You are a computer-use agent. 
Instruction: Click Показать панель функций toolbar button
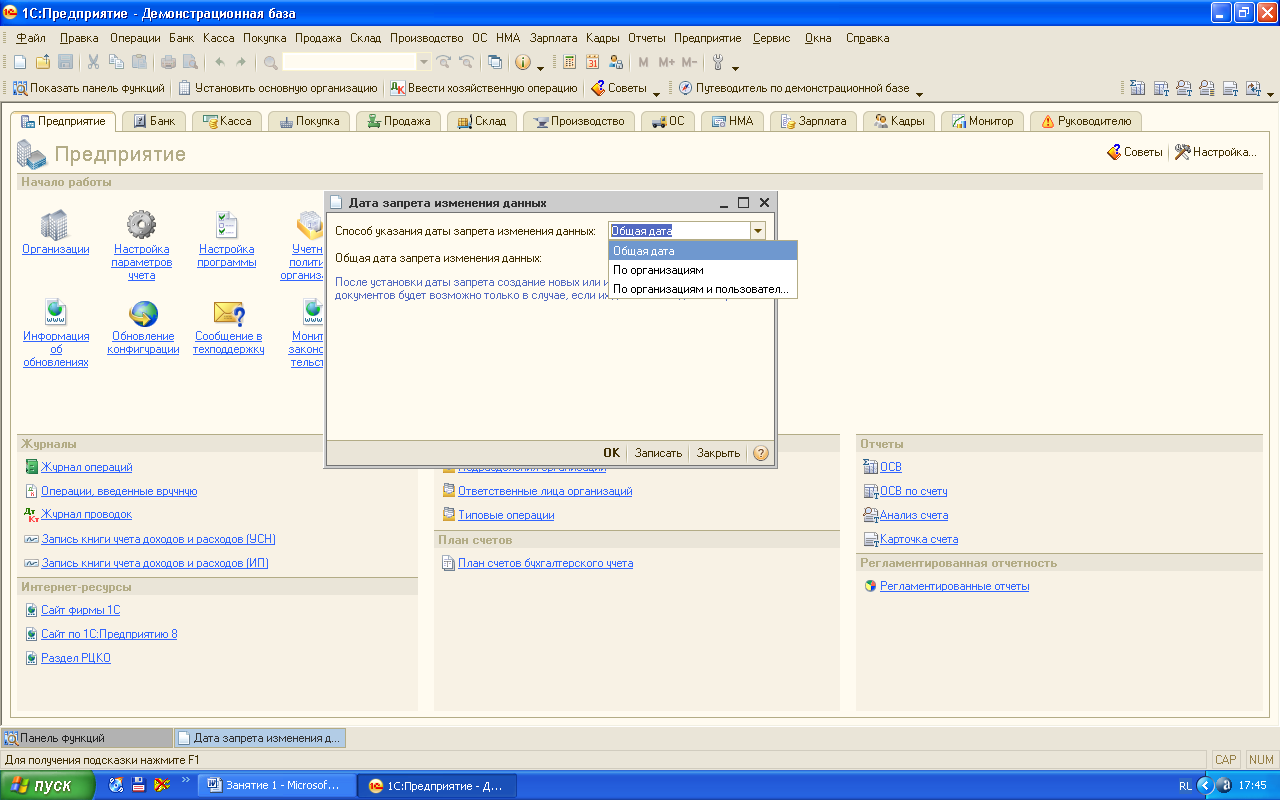pos(88,88)
